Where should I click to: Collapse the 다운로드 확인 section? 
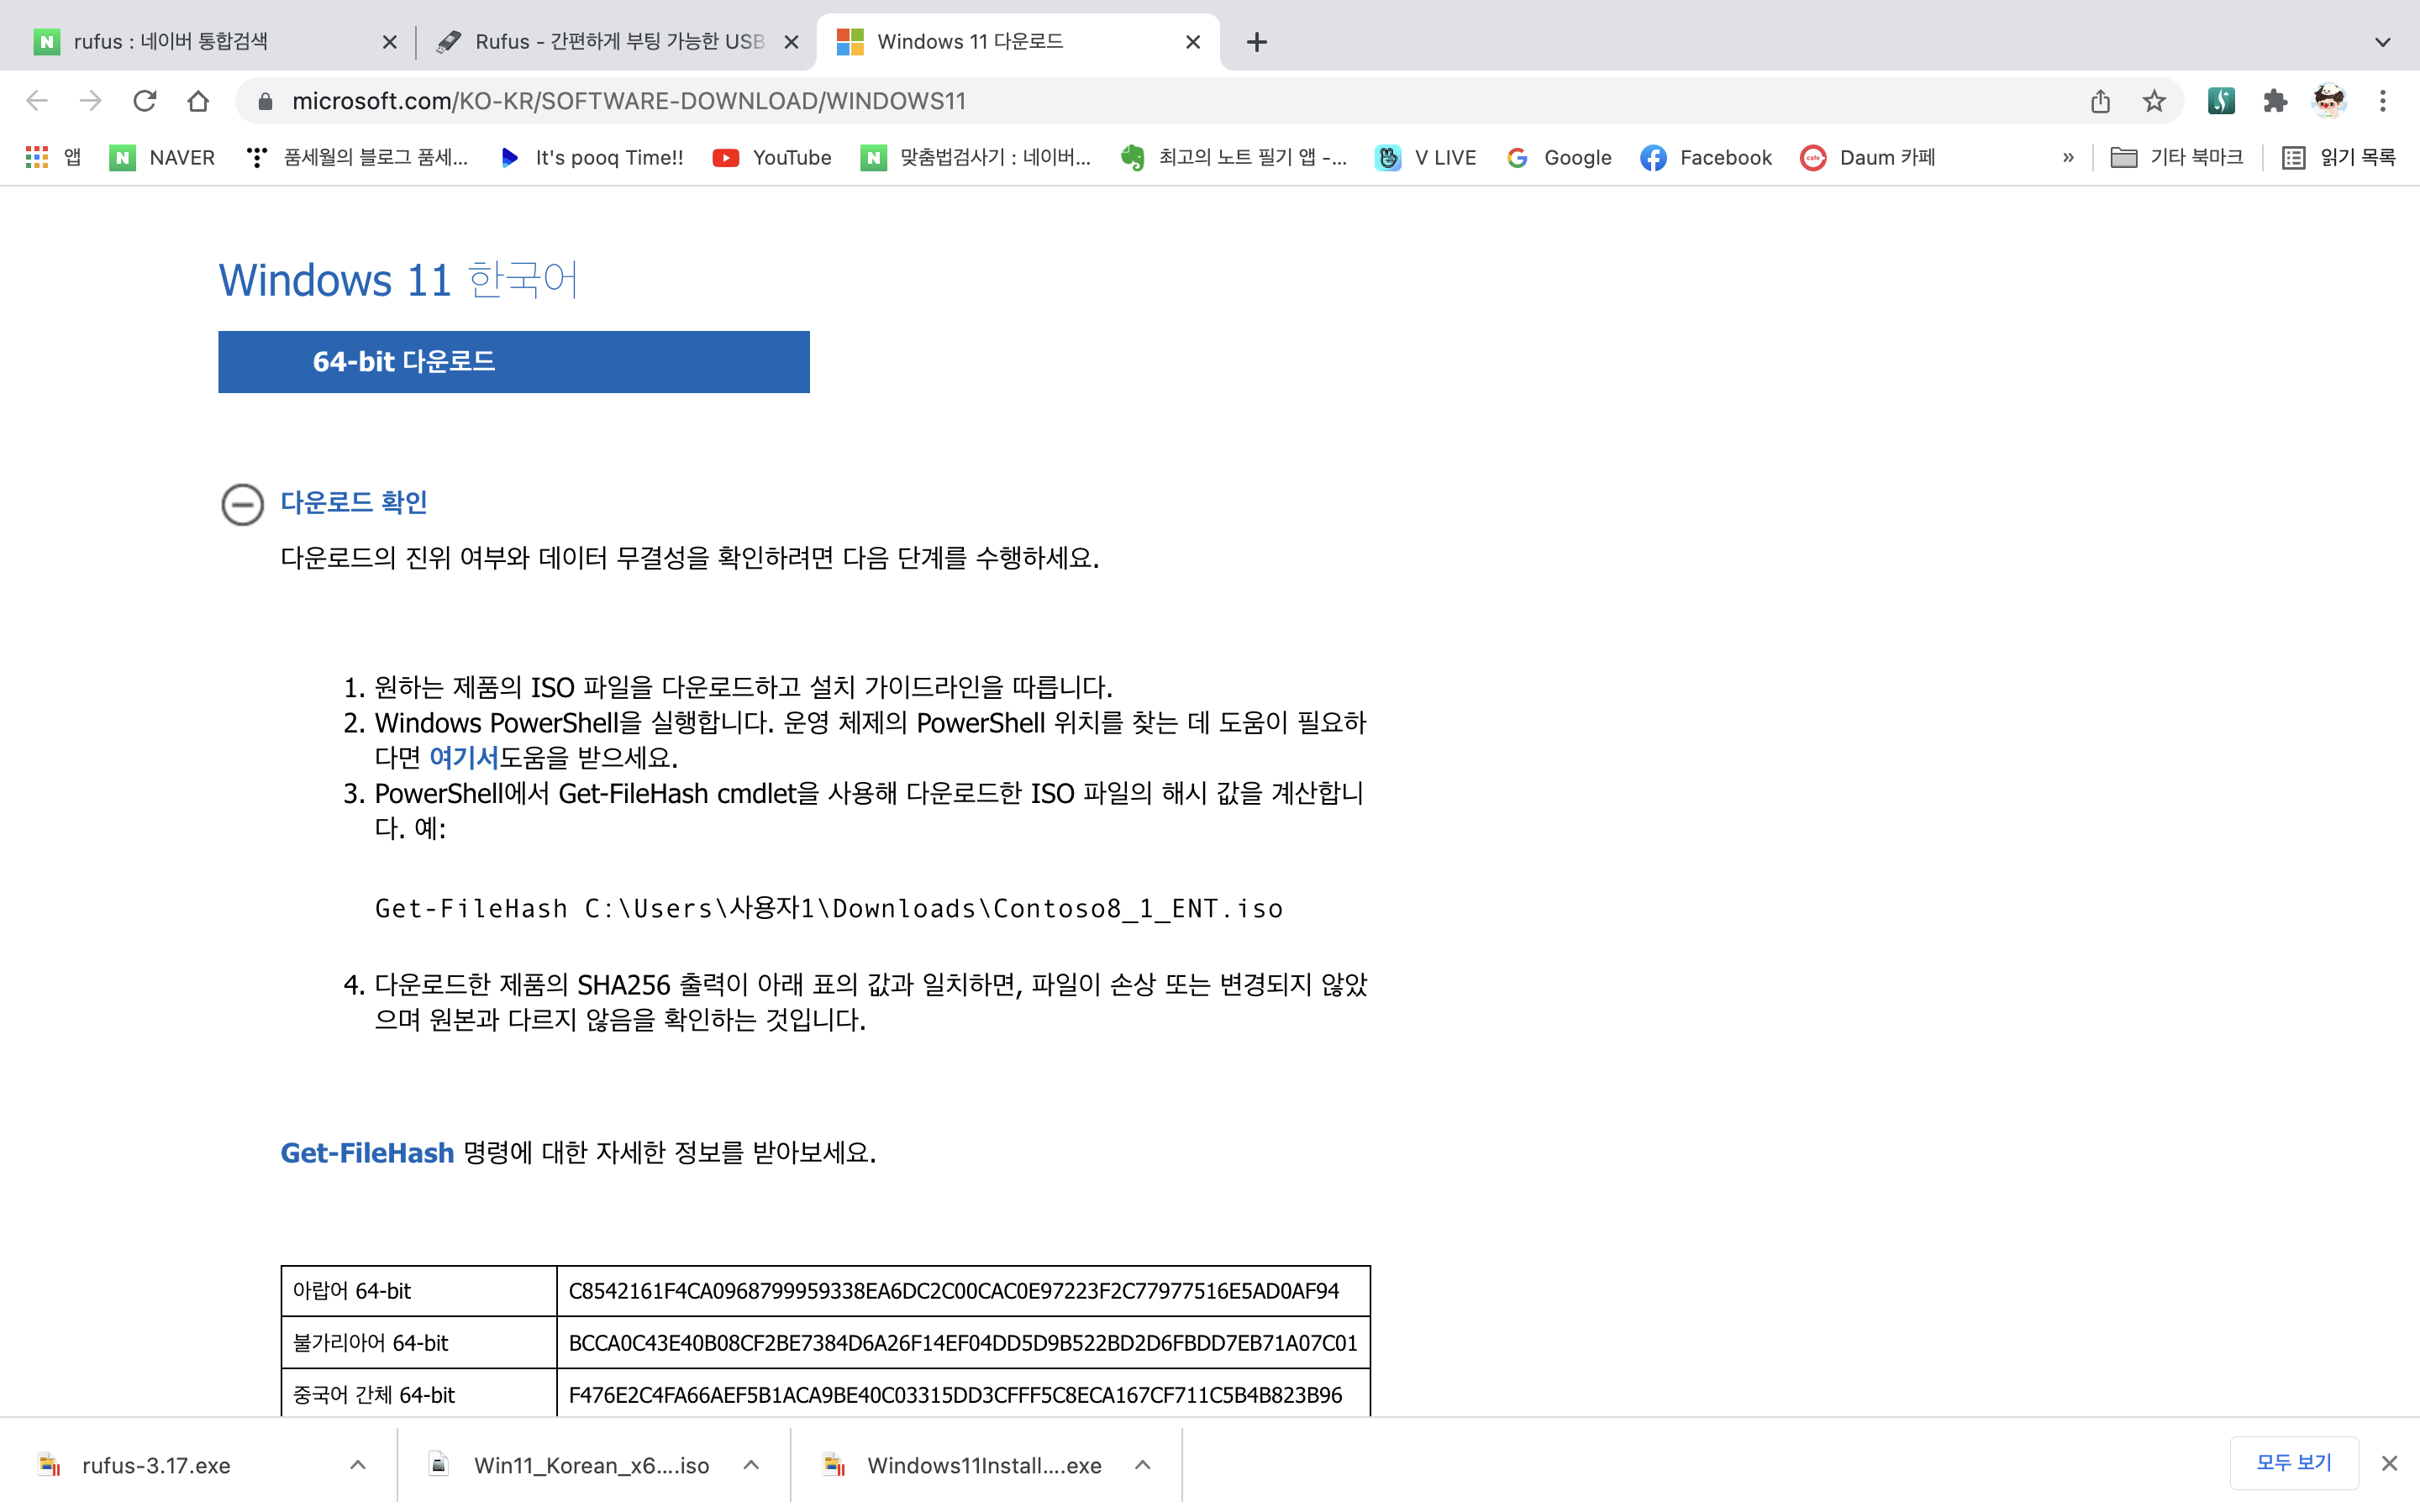coord(242,504)
